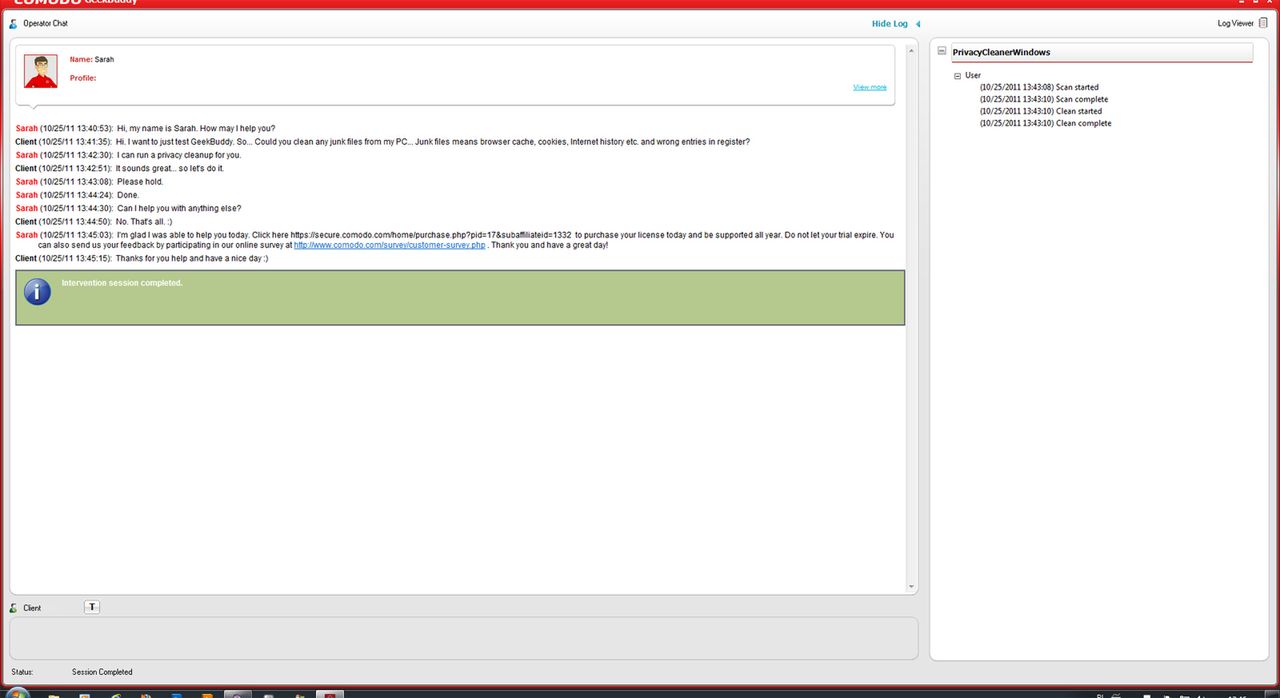
Task: Click the Operator Chat person icon
Action: 13,23
